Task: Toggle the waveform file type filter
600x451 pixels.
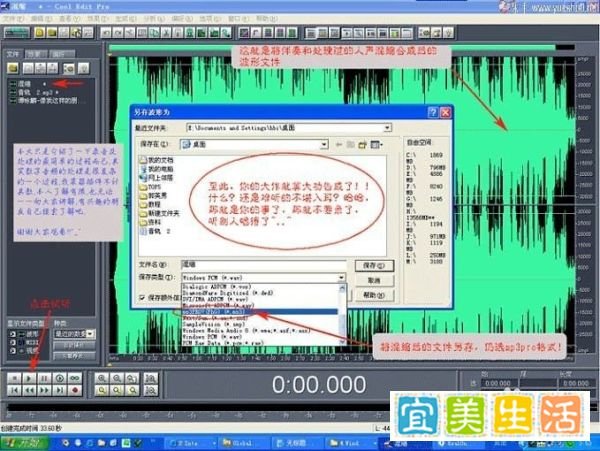Action: [x=13, y=334]
